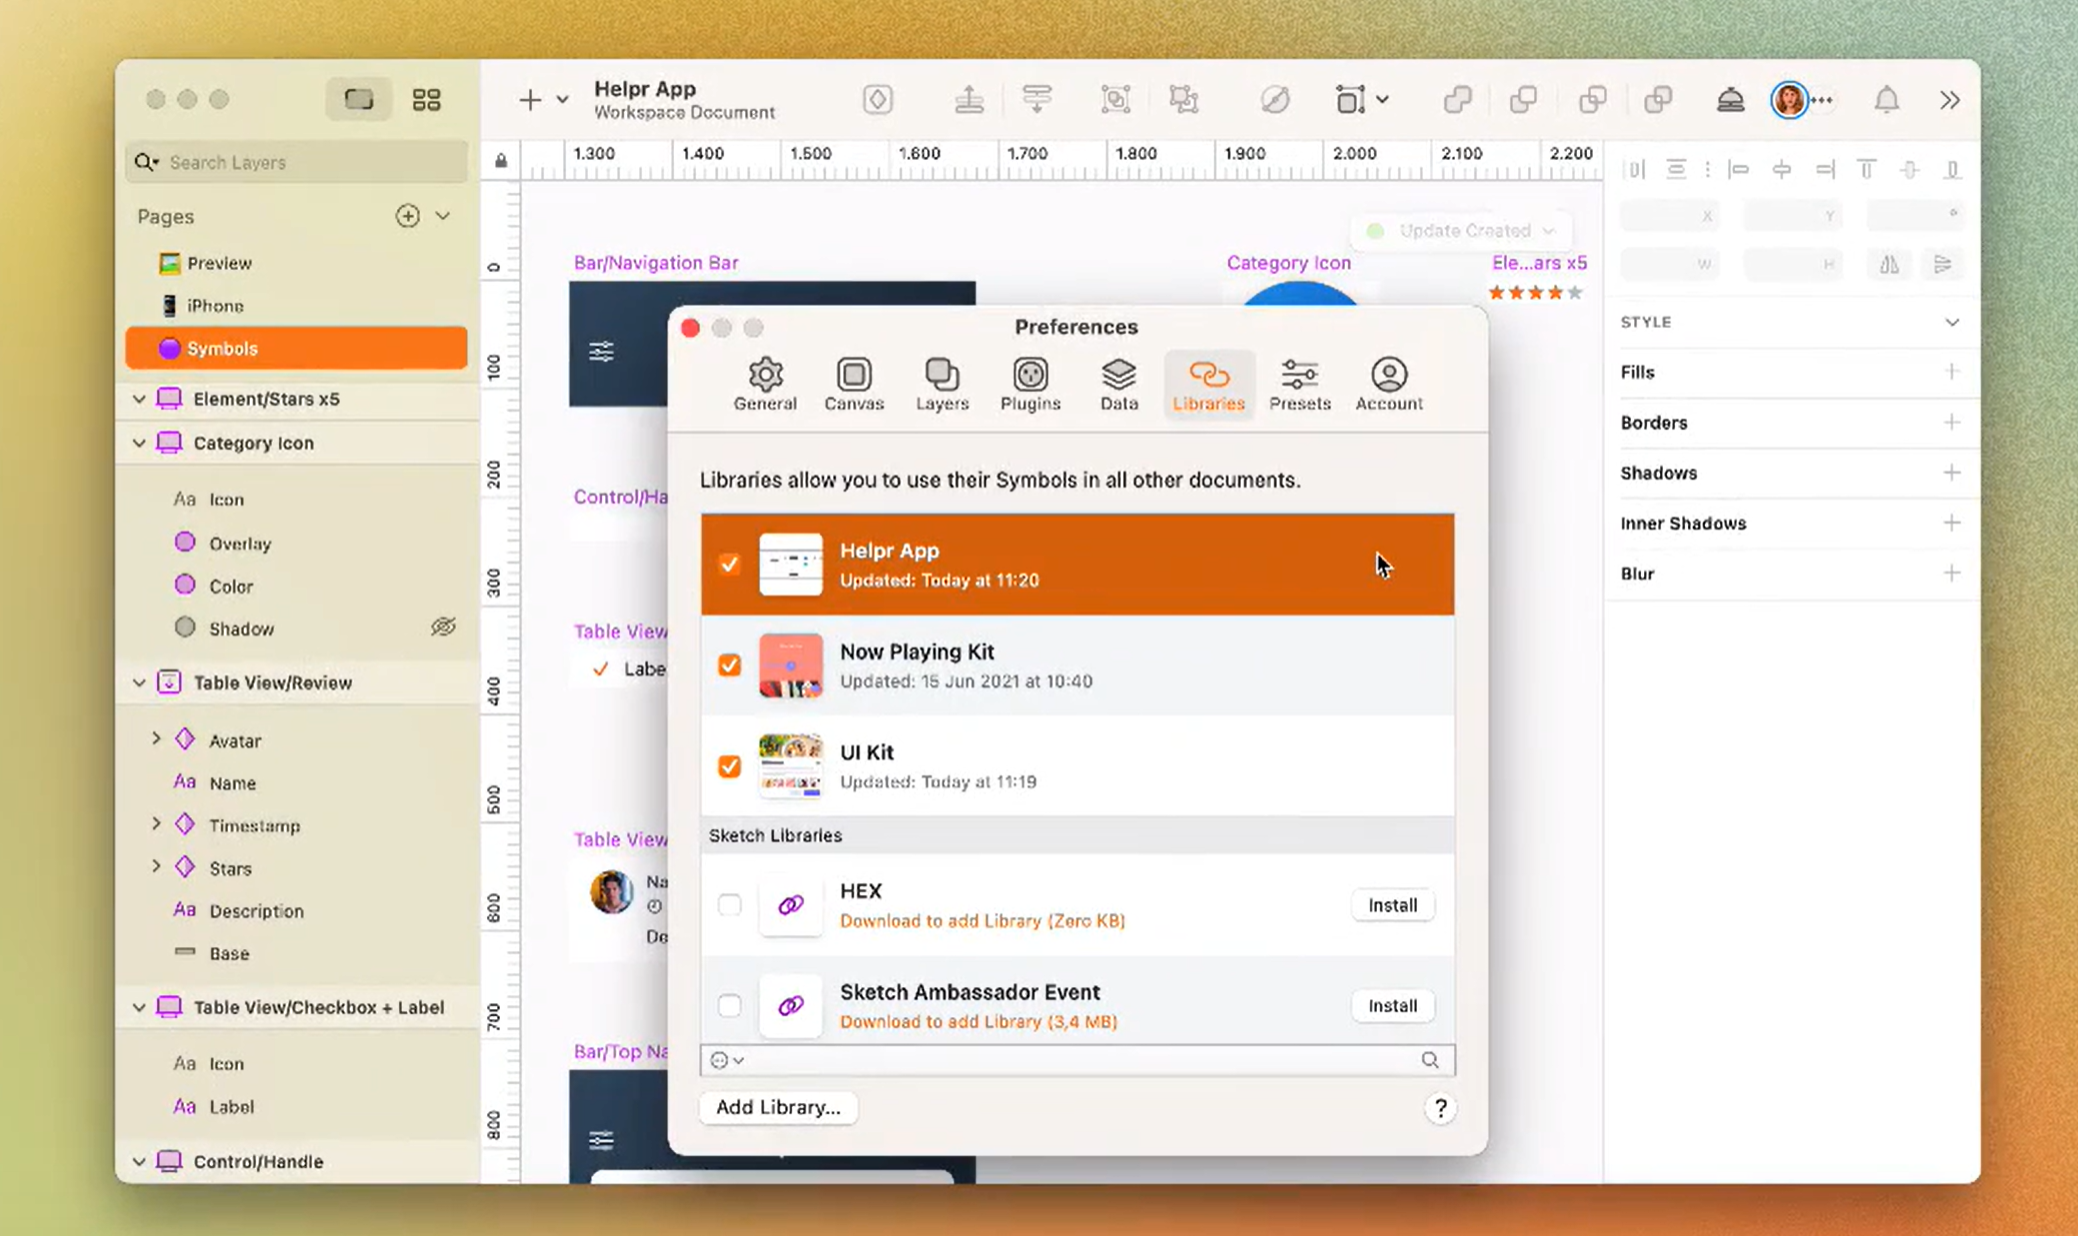
Task: Click the Union boolean icon
Action: click(x=1457, y=99)
